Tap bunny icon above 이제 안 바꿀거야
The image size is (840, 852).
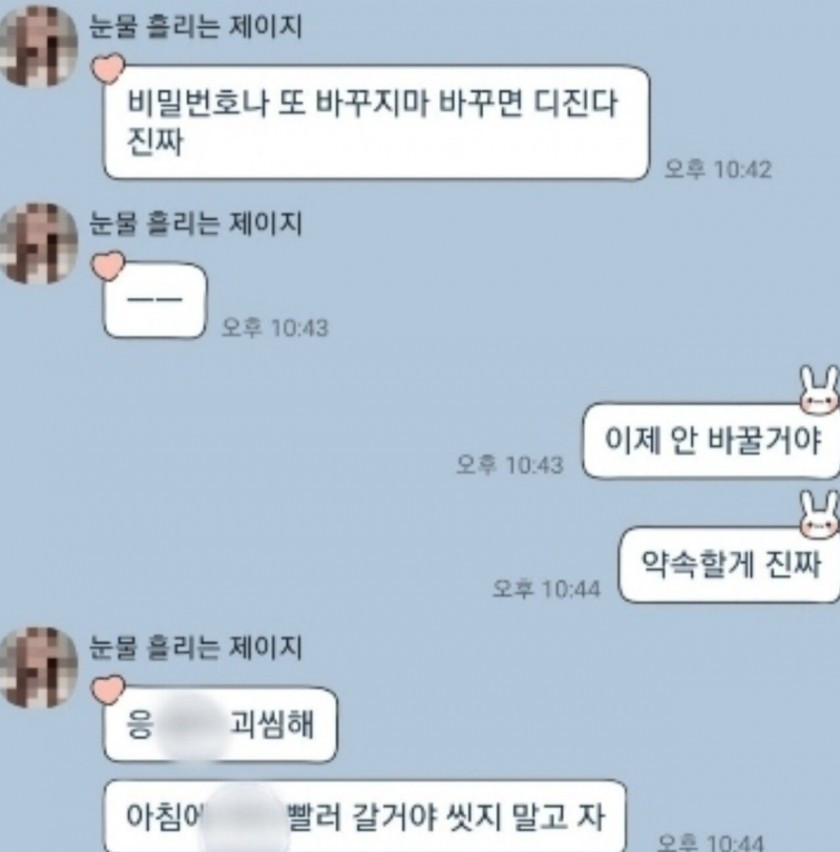tap(820, 390)
